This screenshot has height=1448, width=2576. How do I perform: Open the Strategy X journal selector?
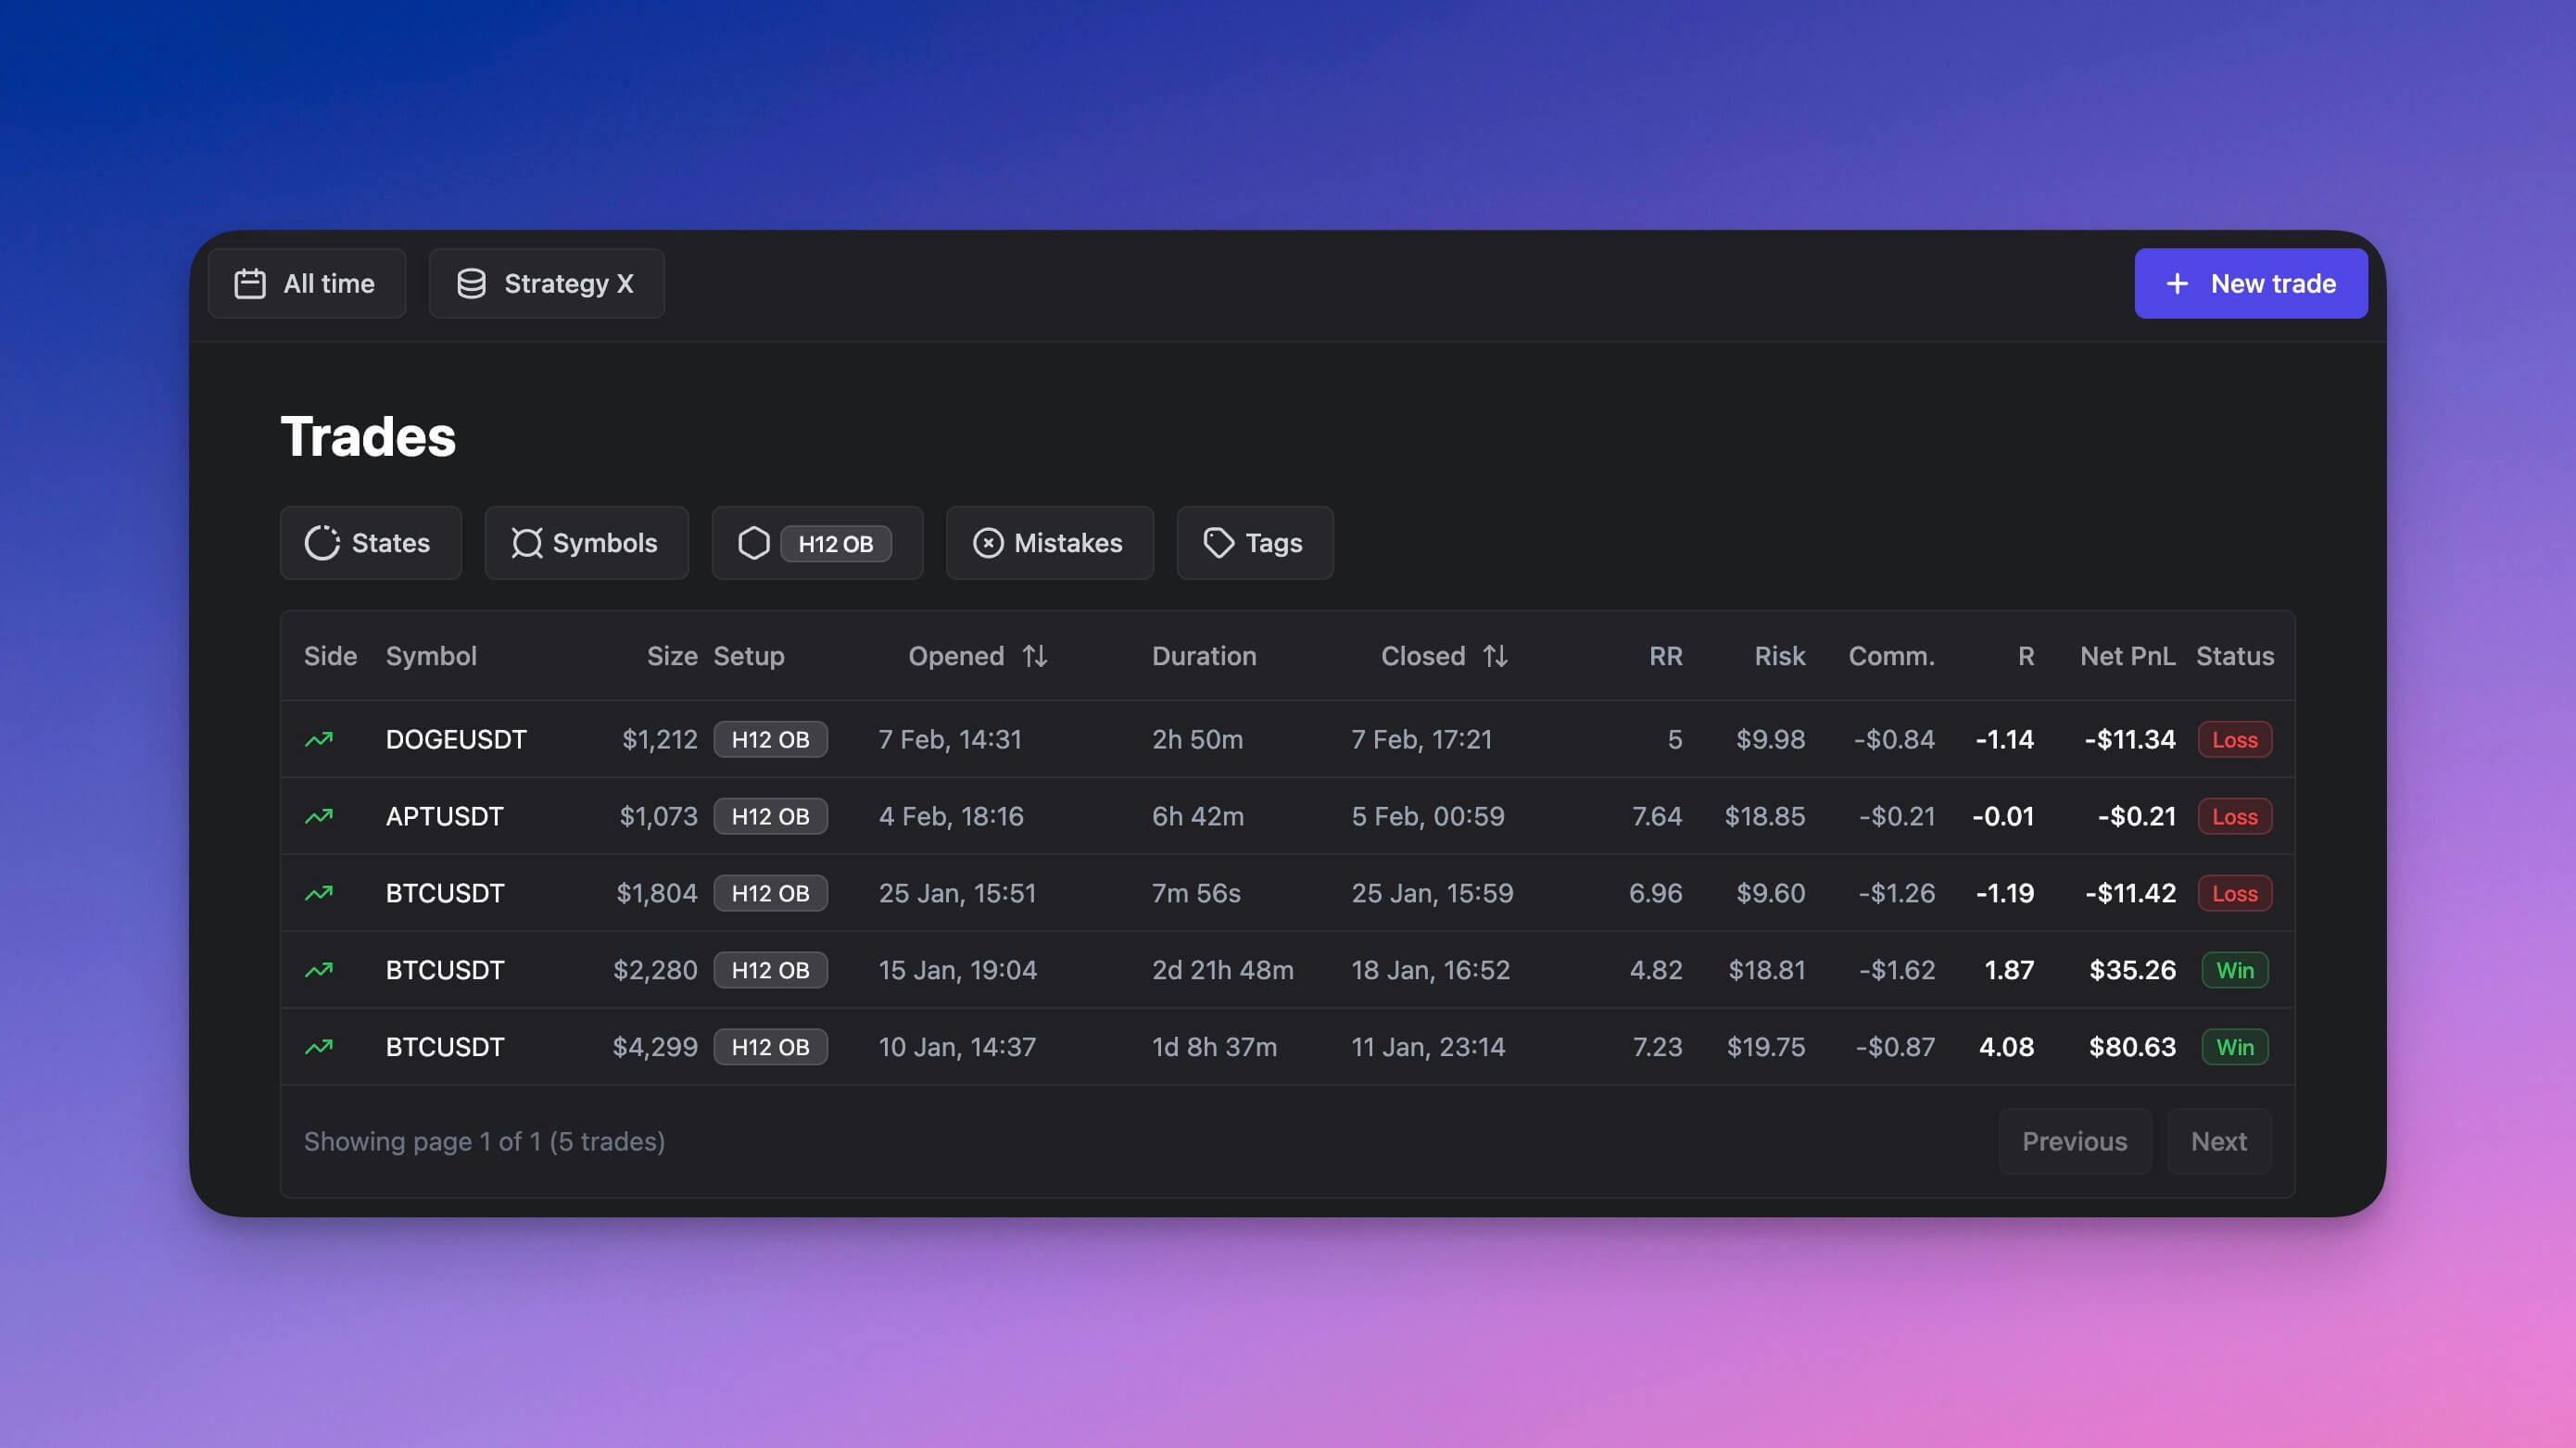coord(547,284)
